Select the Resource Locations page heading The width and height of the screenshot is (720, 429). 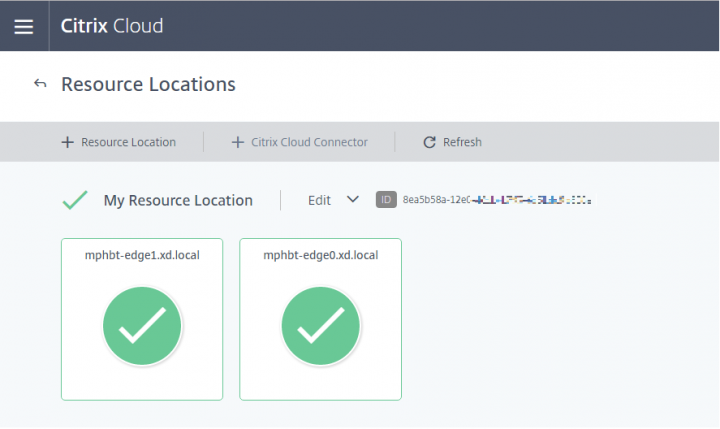[x=148, y=84]
